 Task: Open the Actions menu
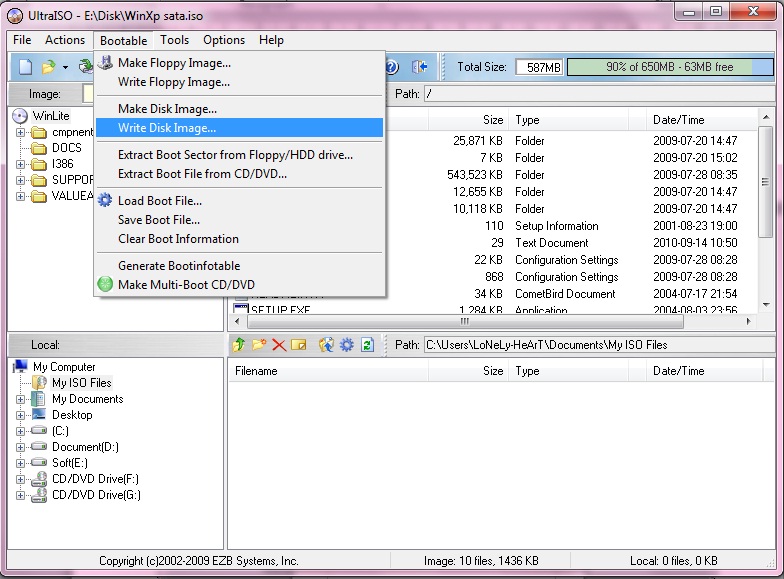pos(65,40)
